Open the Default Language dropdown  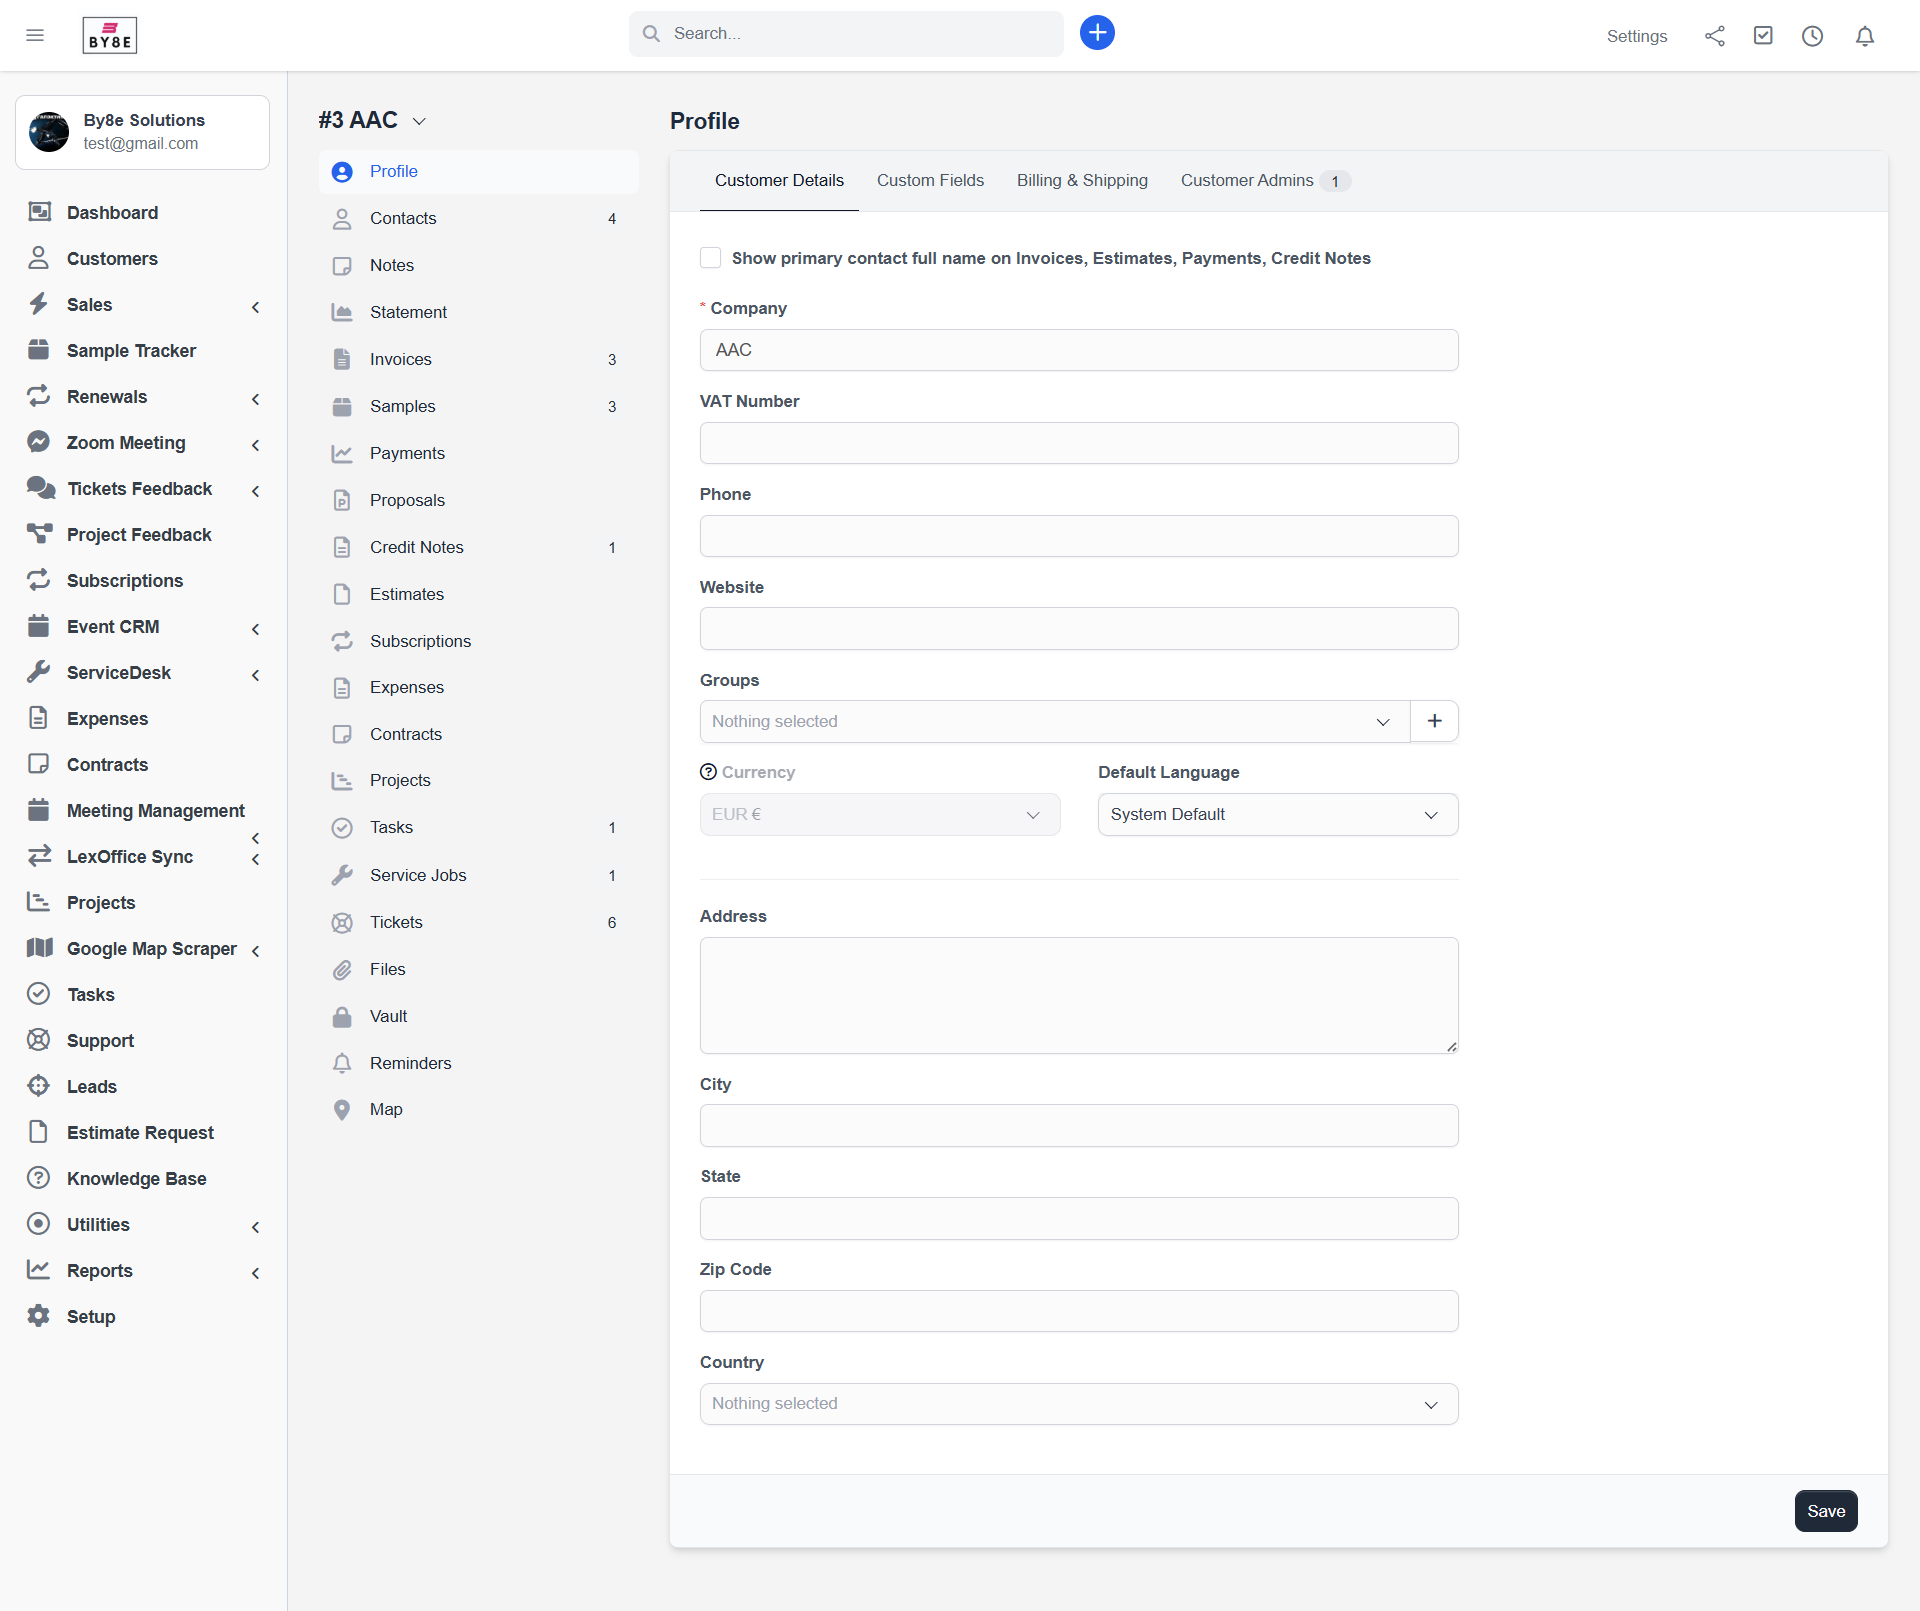(1277, 814)
